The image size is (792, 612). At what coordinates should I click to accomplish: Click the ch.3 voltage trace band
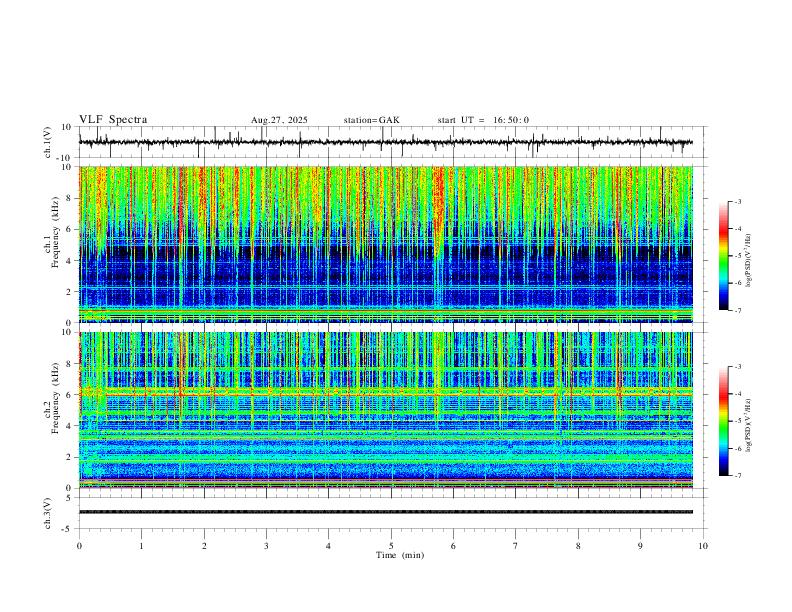click(x=385, y=512)
